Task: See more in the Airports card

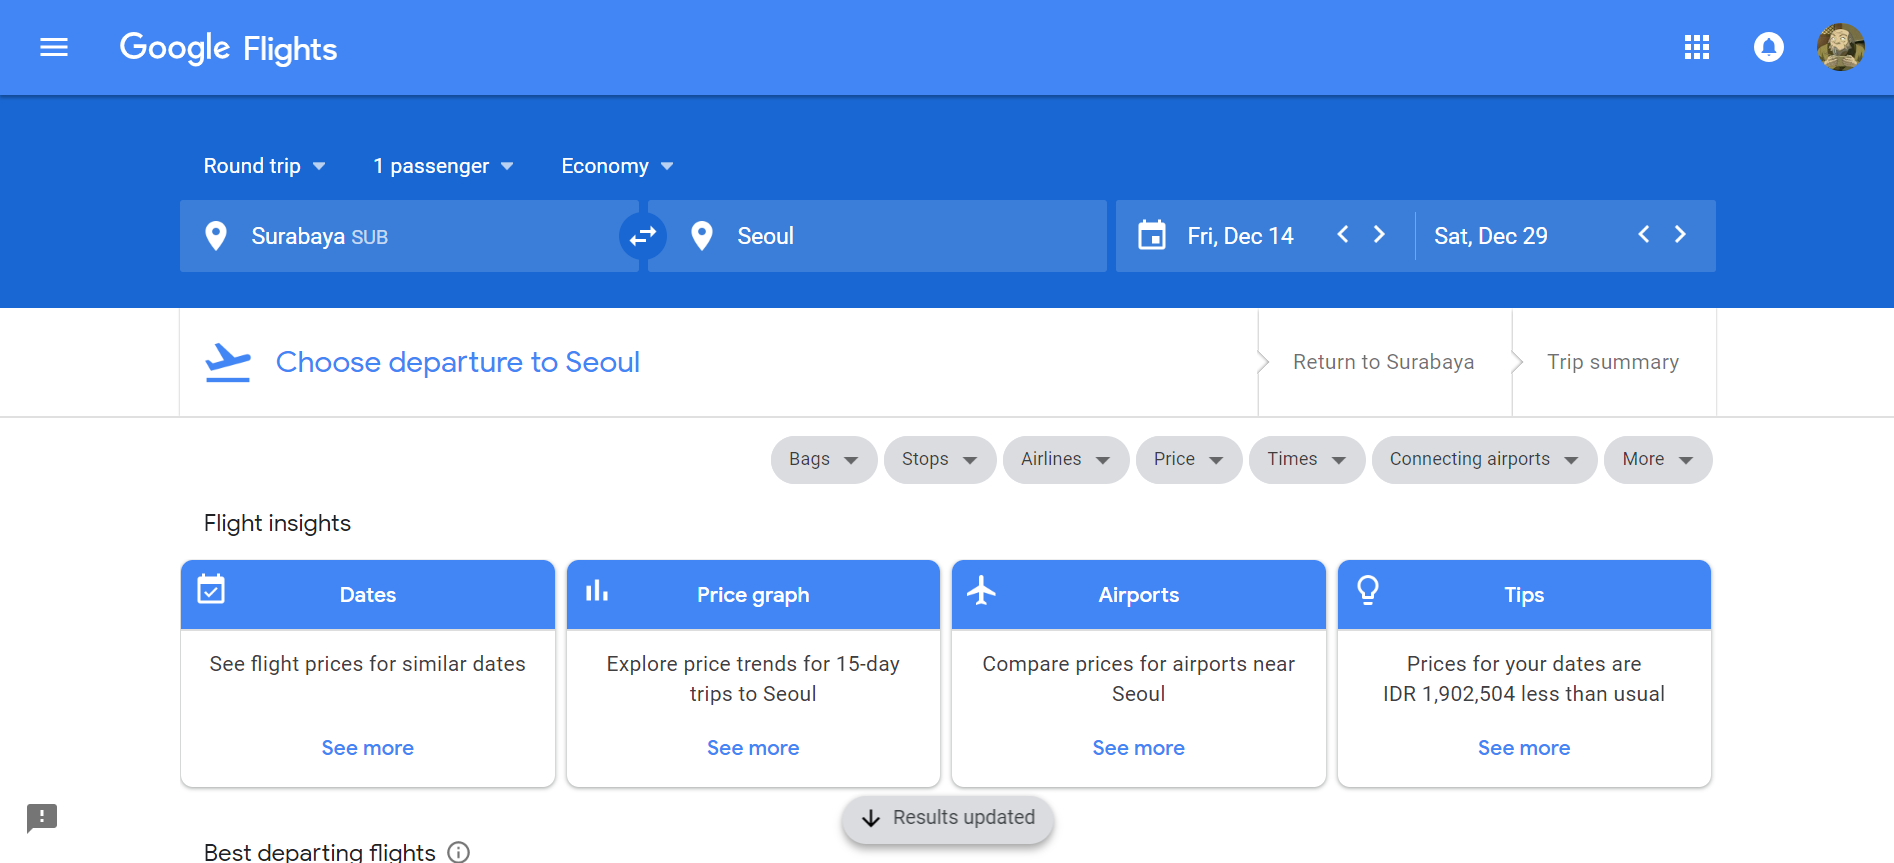Action: click(x=1139, y=748)
